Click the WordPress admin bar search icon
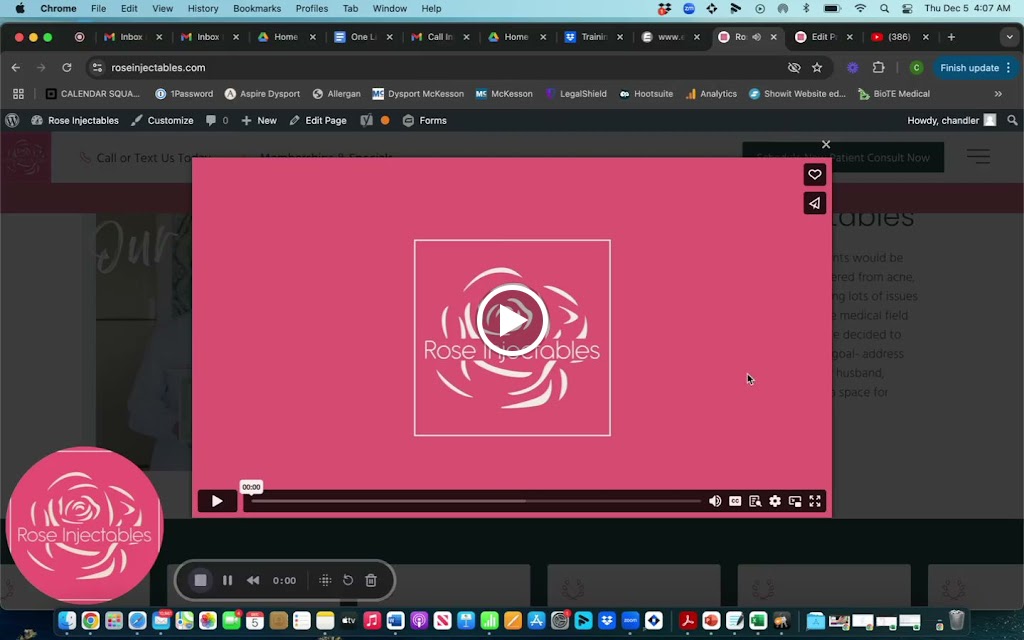 click(1012, 120)
